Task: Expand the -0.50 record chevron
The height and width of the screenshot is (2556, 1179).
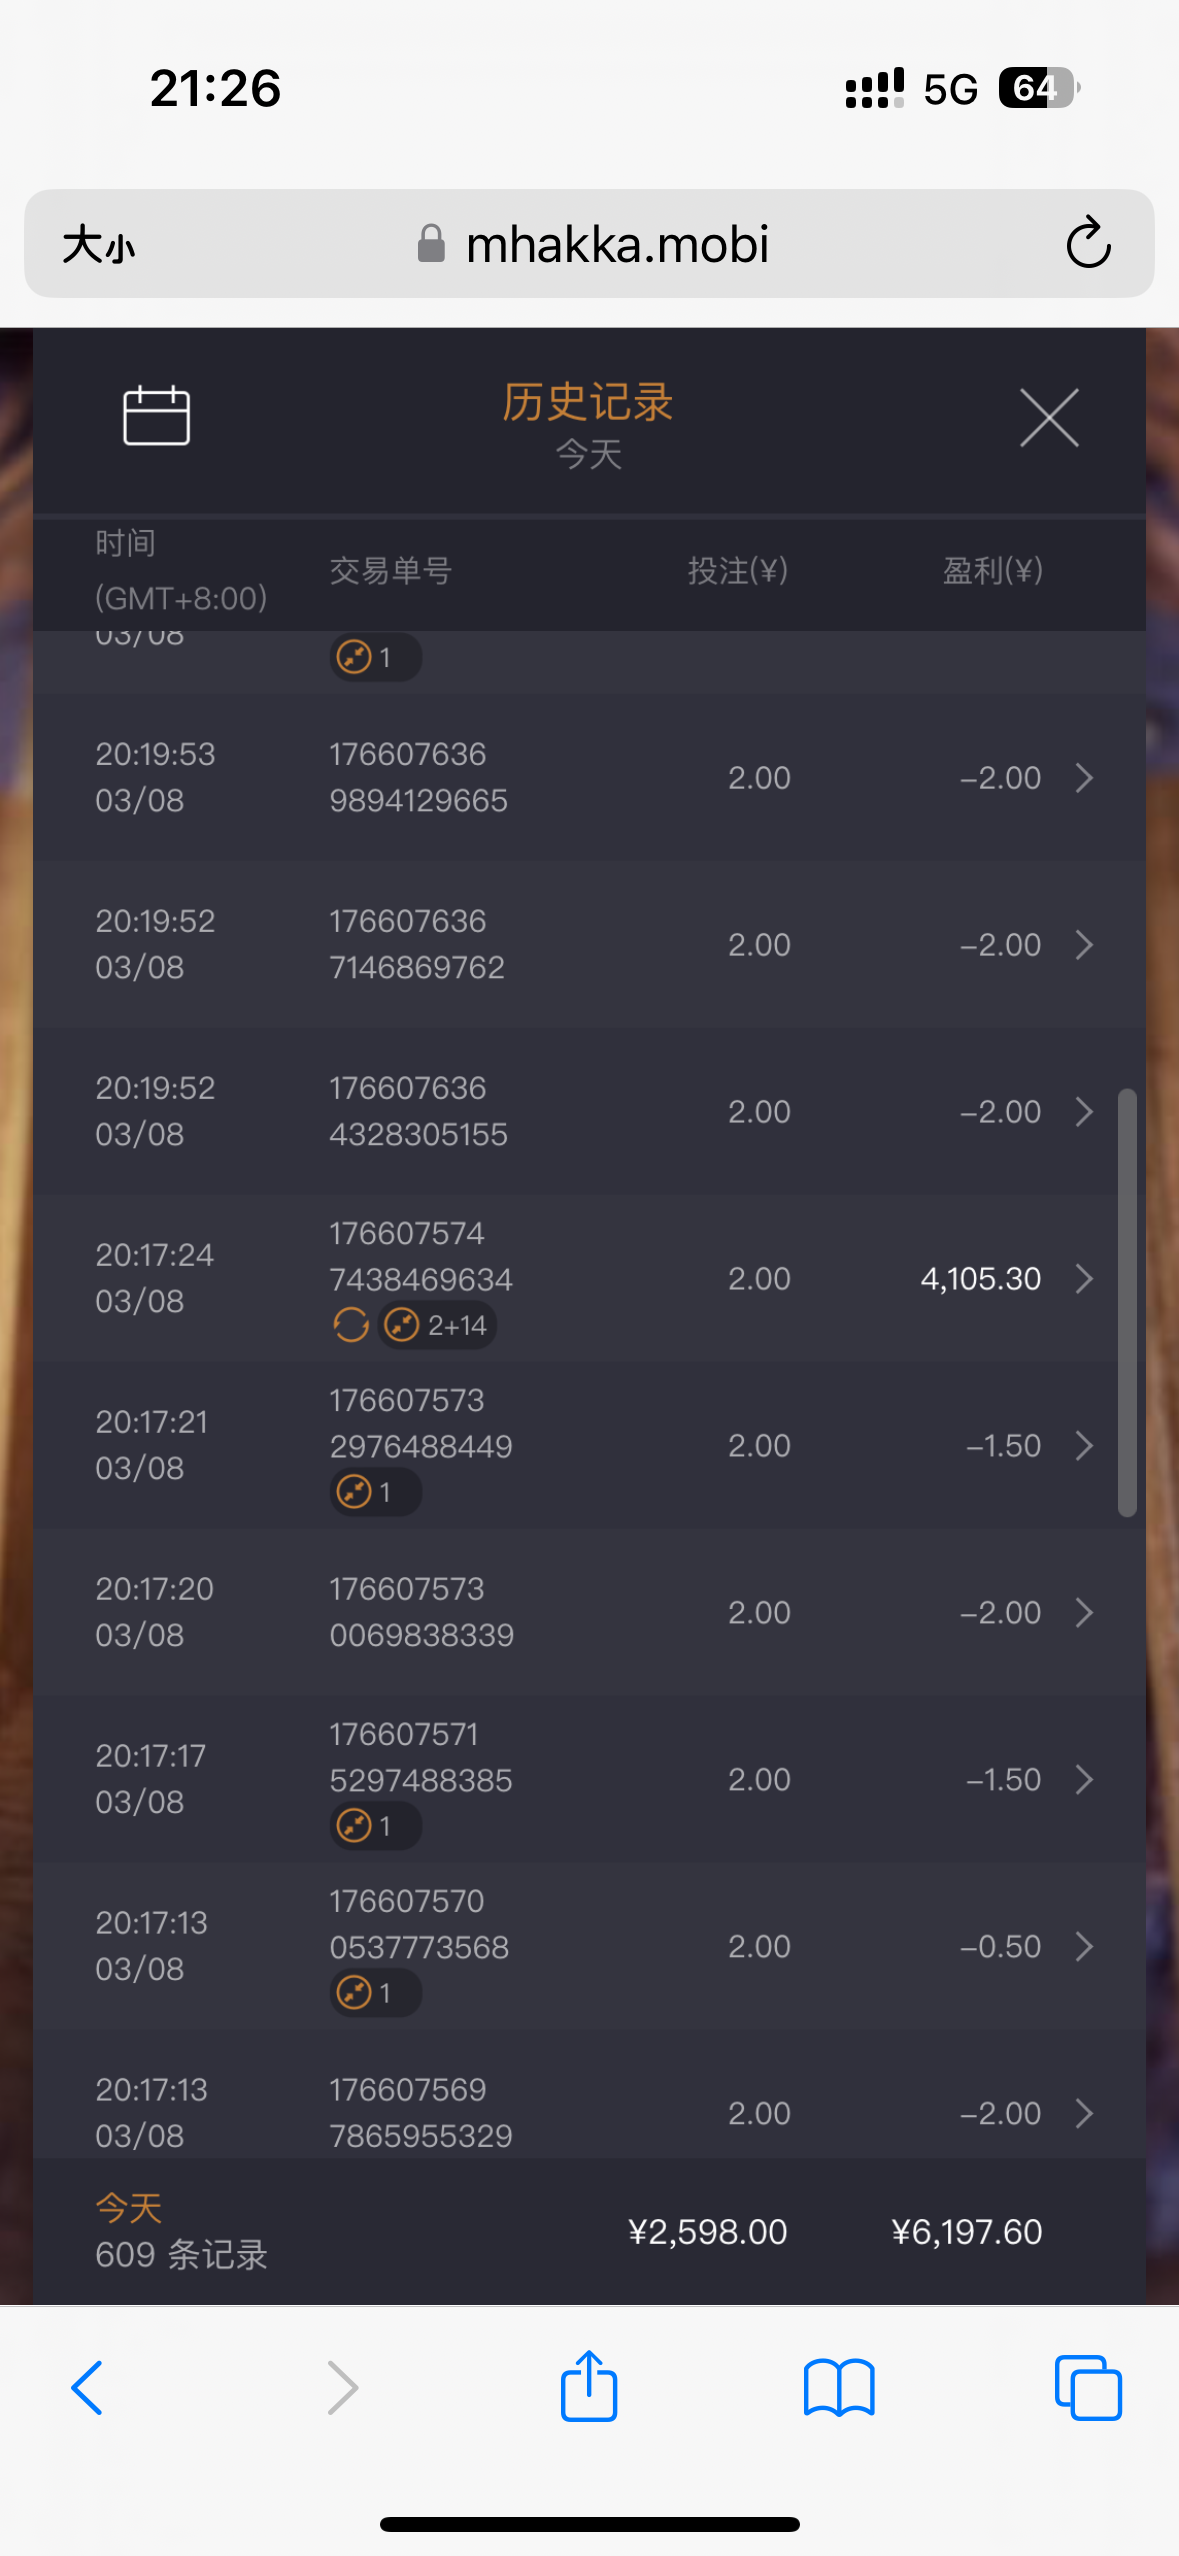Action: pyautogui.click(x=1084, y=1947)
